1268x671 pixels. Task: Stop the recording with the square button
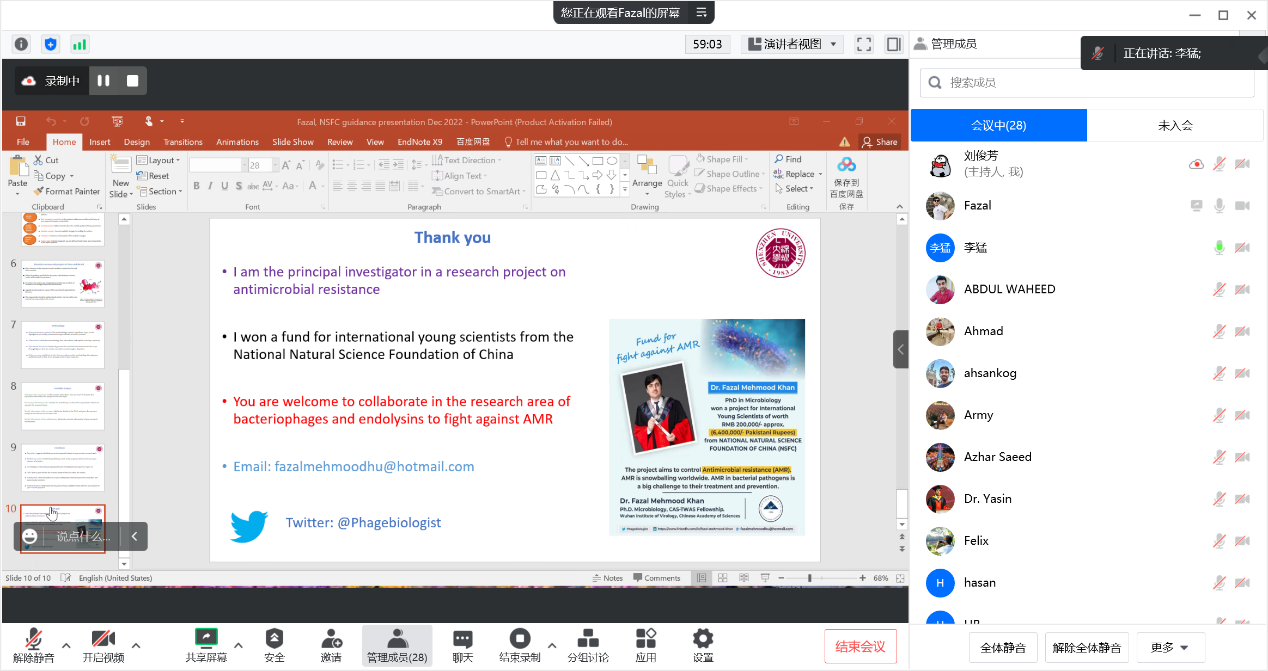click(132, 81)
